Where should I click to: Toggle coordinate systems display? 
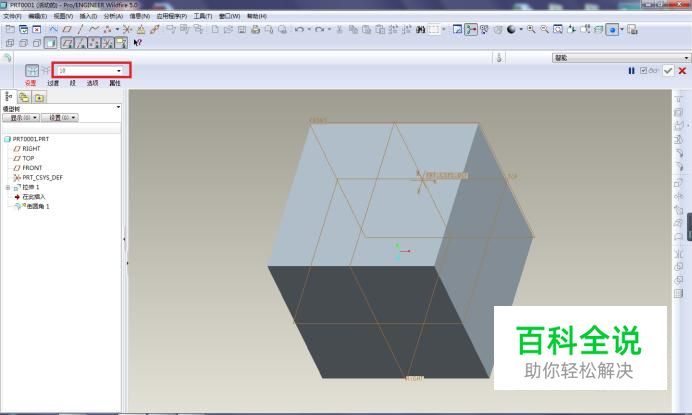(x=108, y=43)
